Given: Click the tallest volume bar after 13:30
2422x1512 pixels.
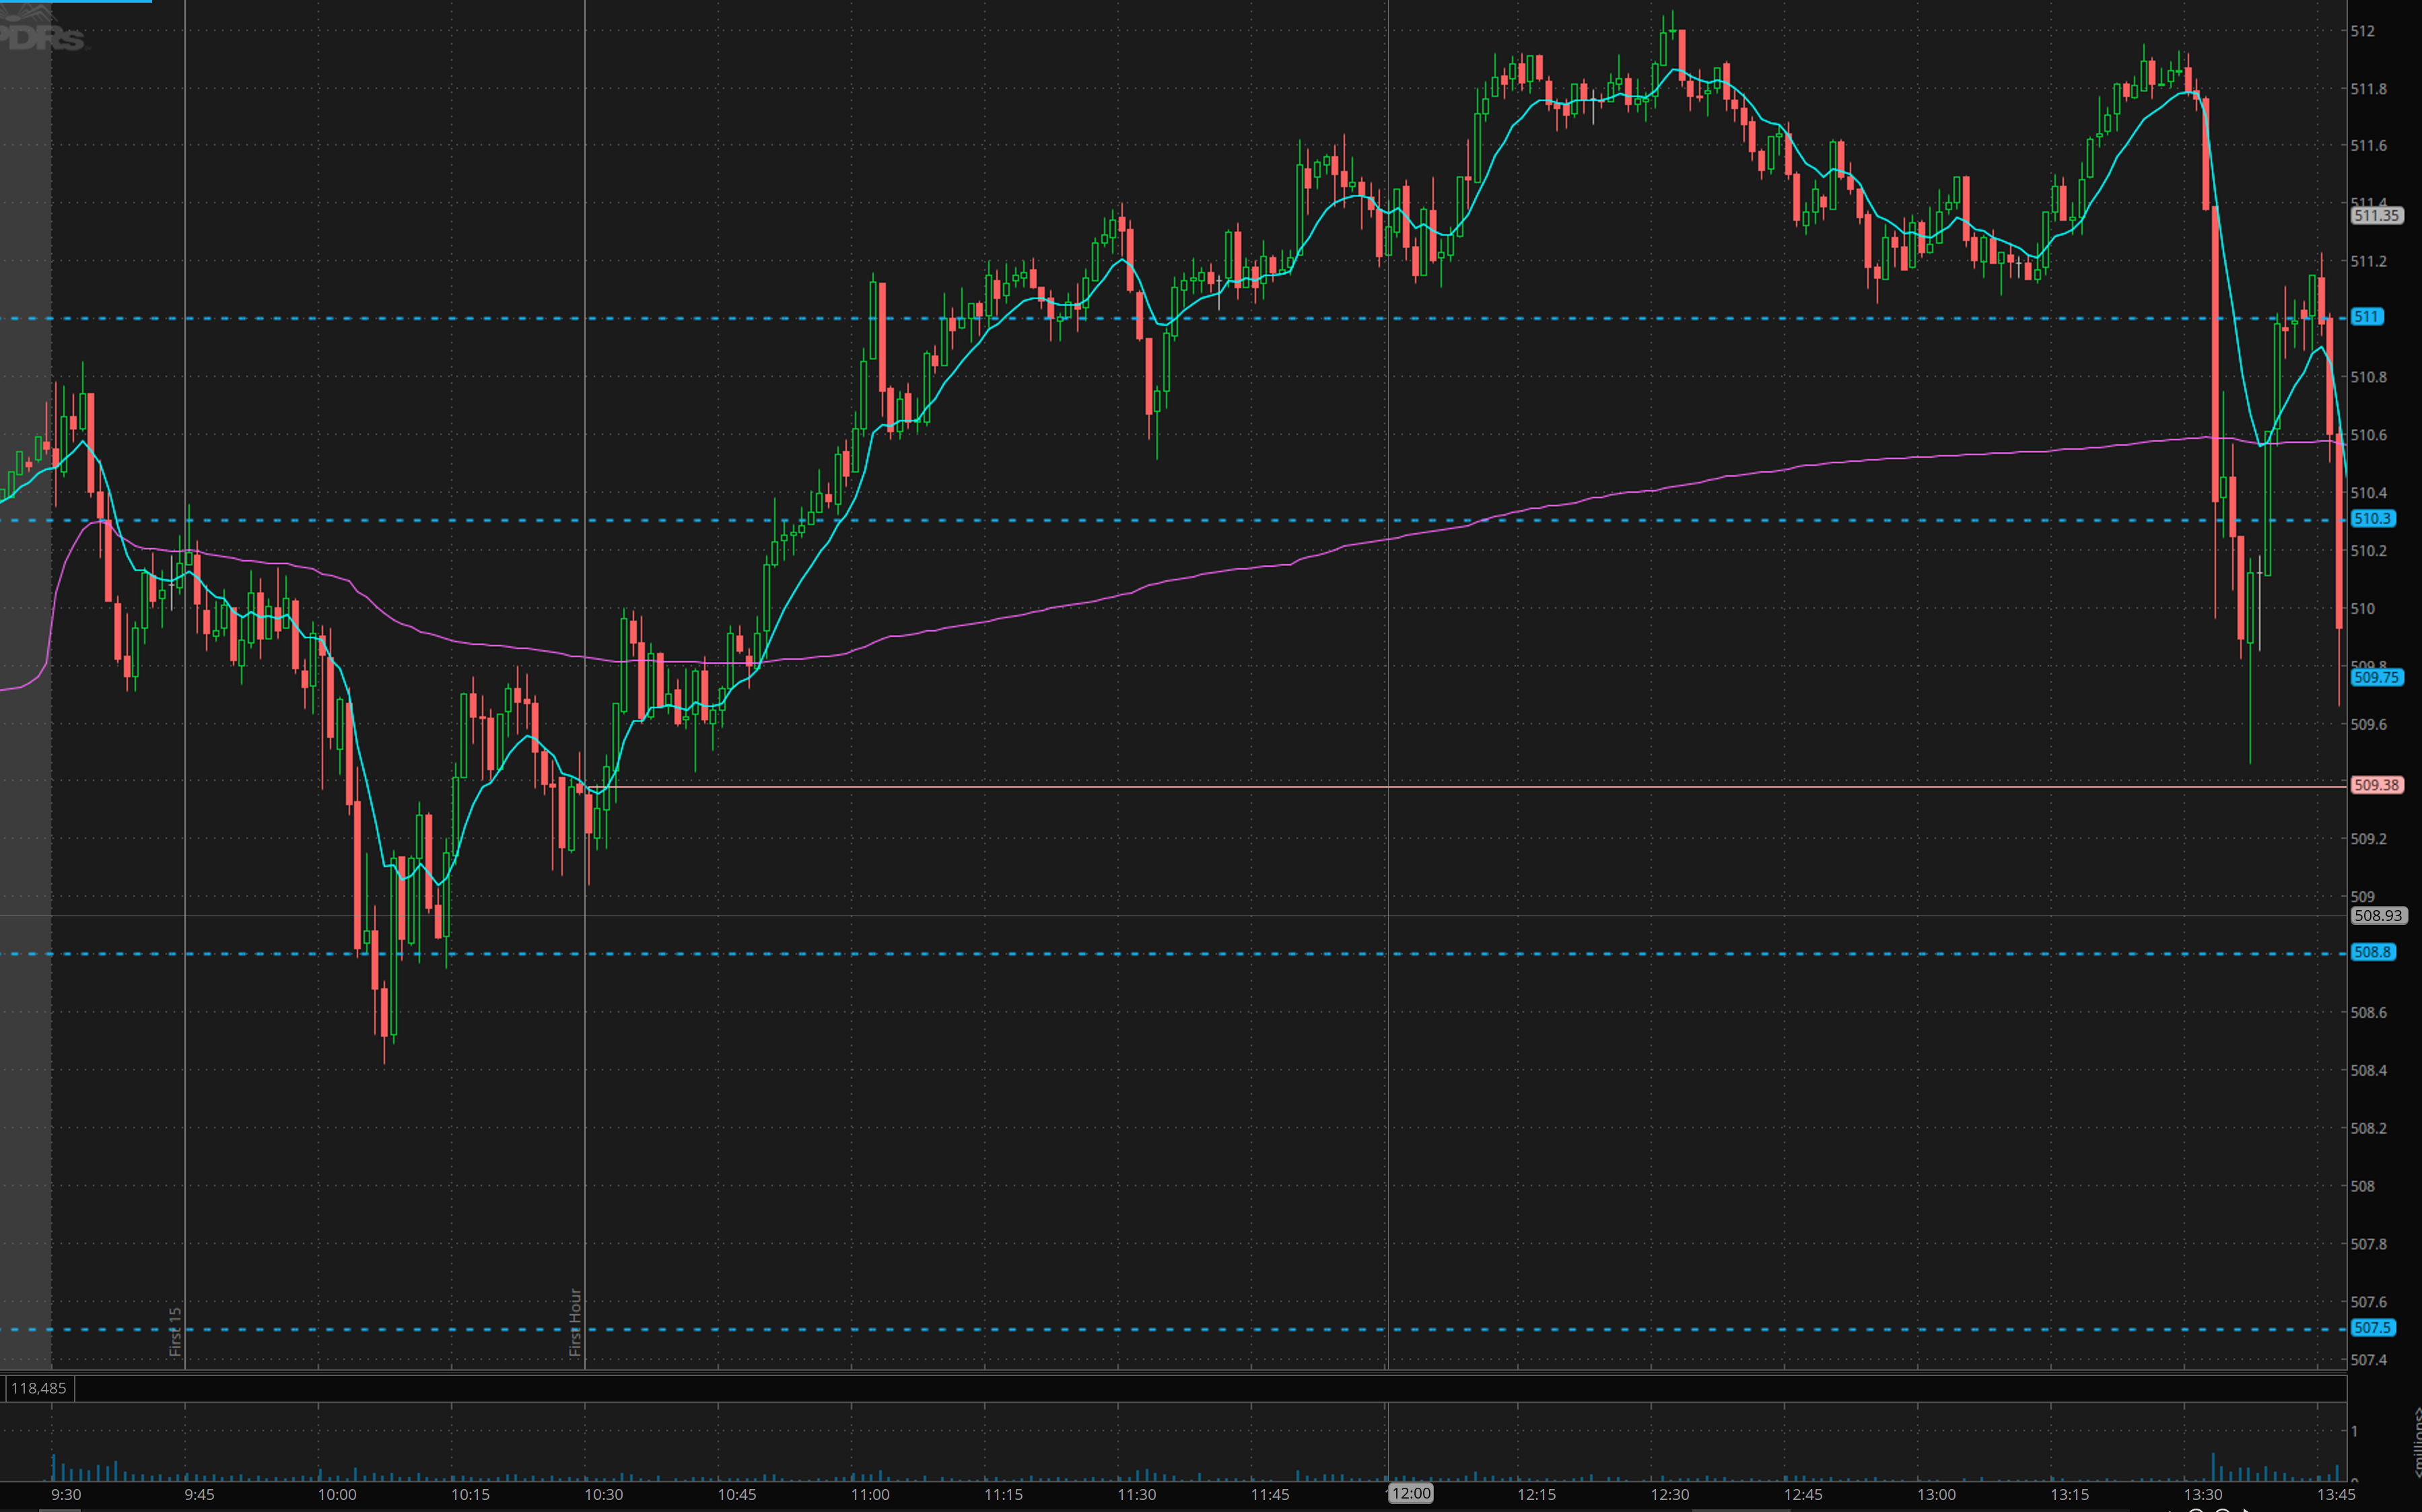Looking at the screenshot, I should point(2213,1467).
